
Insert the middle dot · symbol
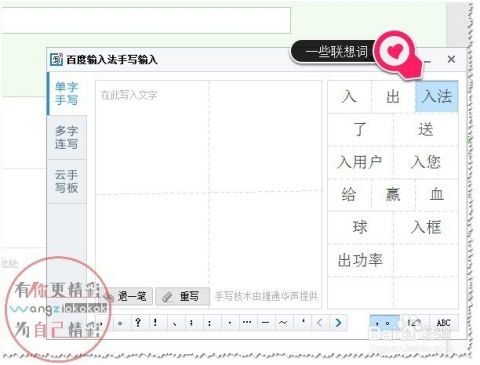(229, 323)
